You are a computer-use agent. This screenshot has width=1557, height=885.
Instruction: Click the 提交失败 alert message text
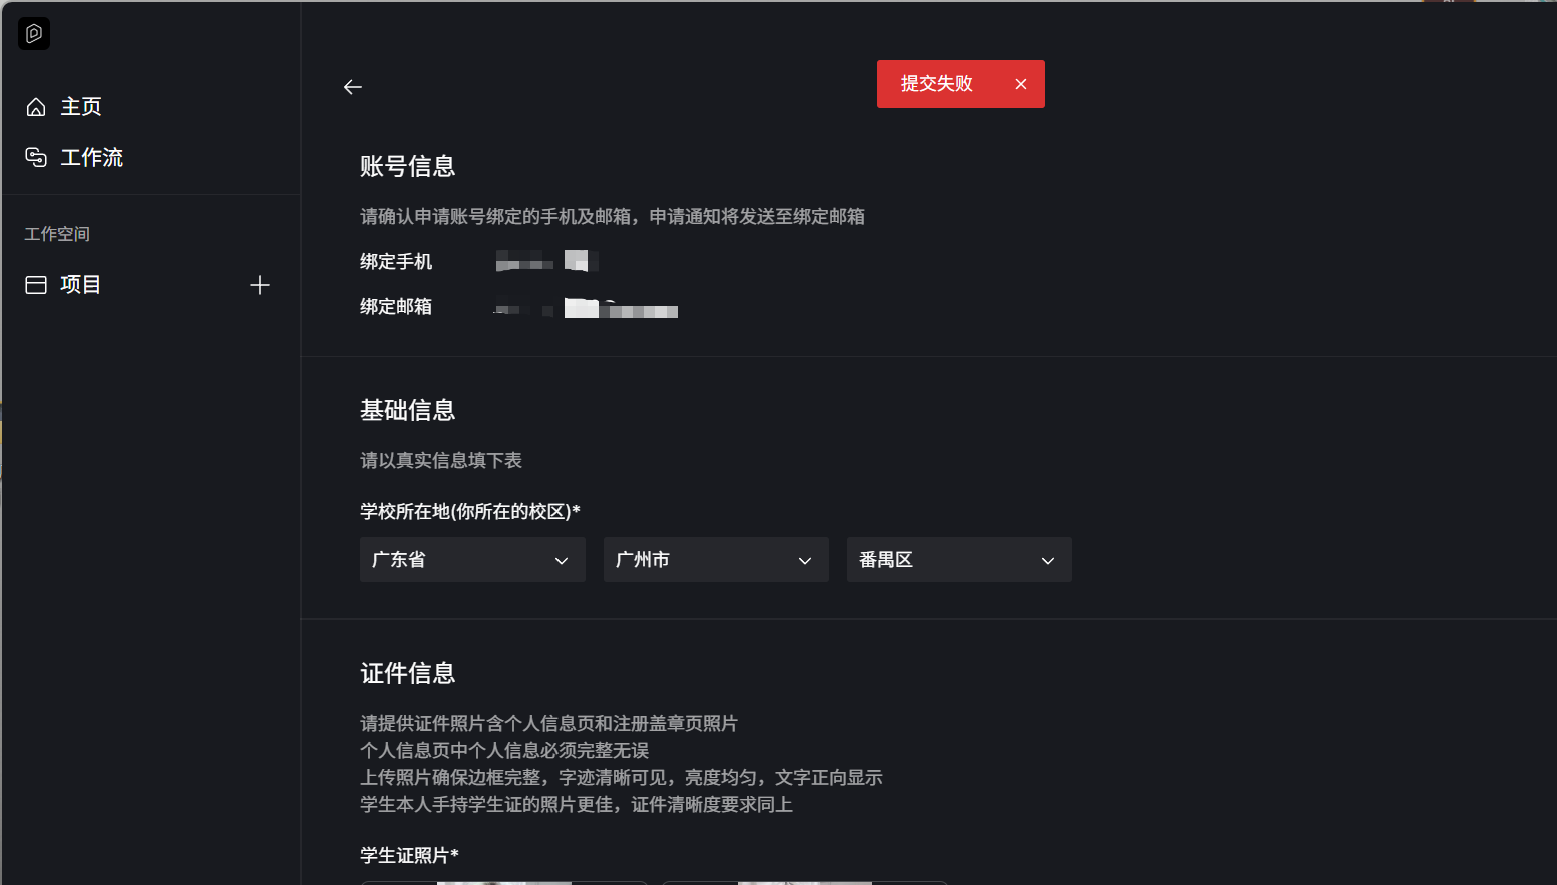937,84
